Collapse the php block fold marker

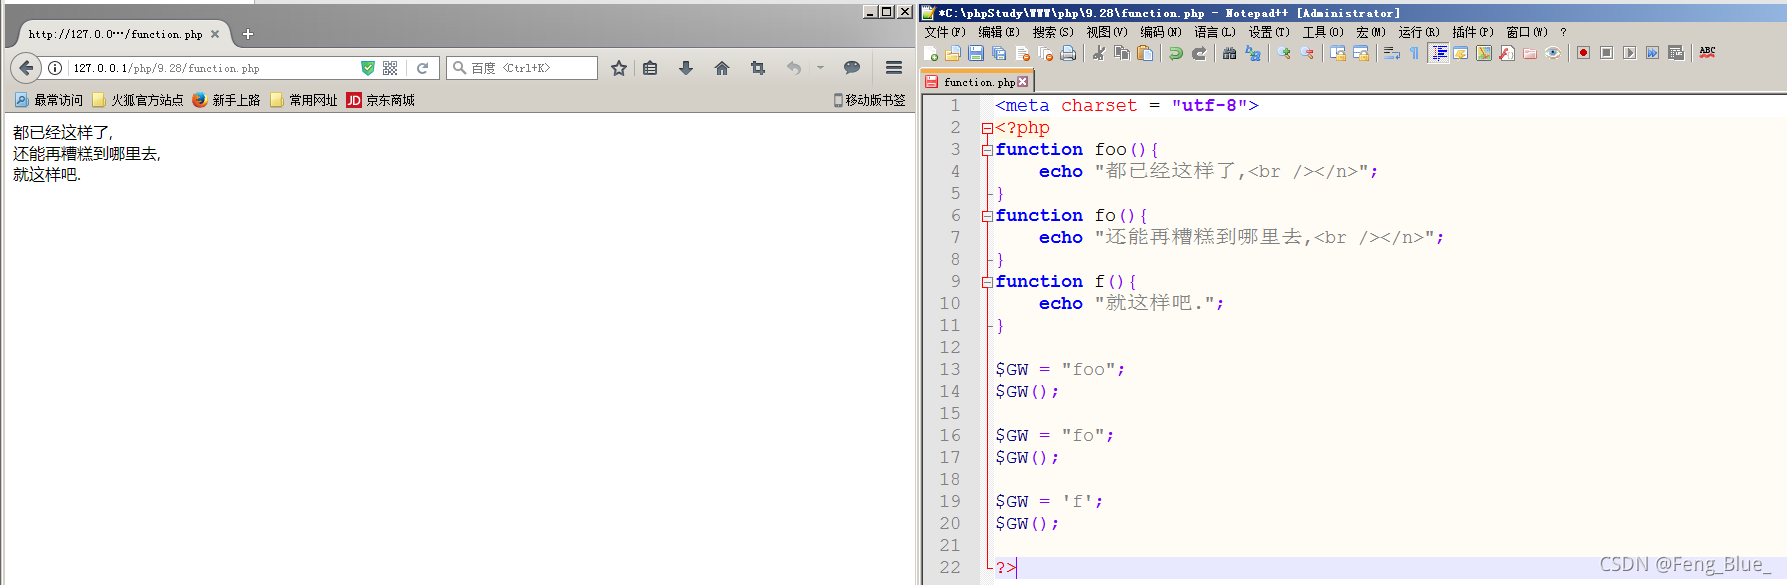coord(987,128)
